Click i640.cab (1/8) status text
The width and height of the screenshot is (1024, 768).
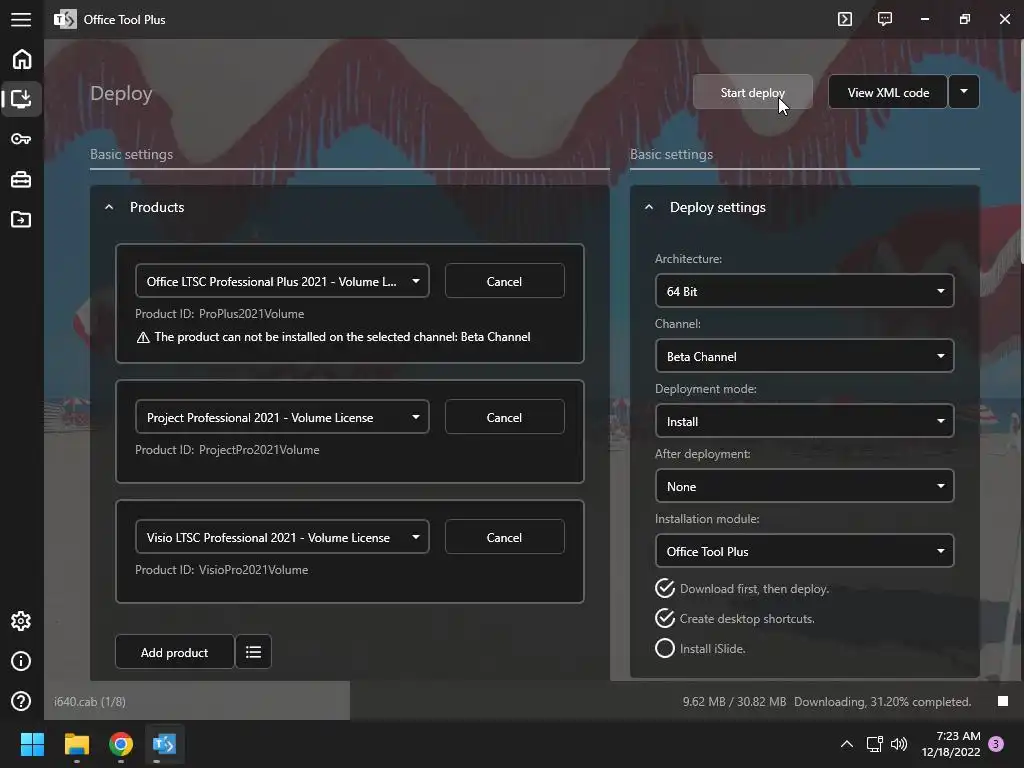(x=89, y=701)
